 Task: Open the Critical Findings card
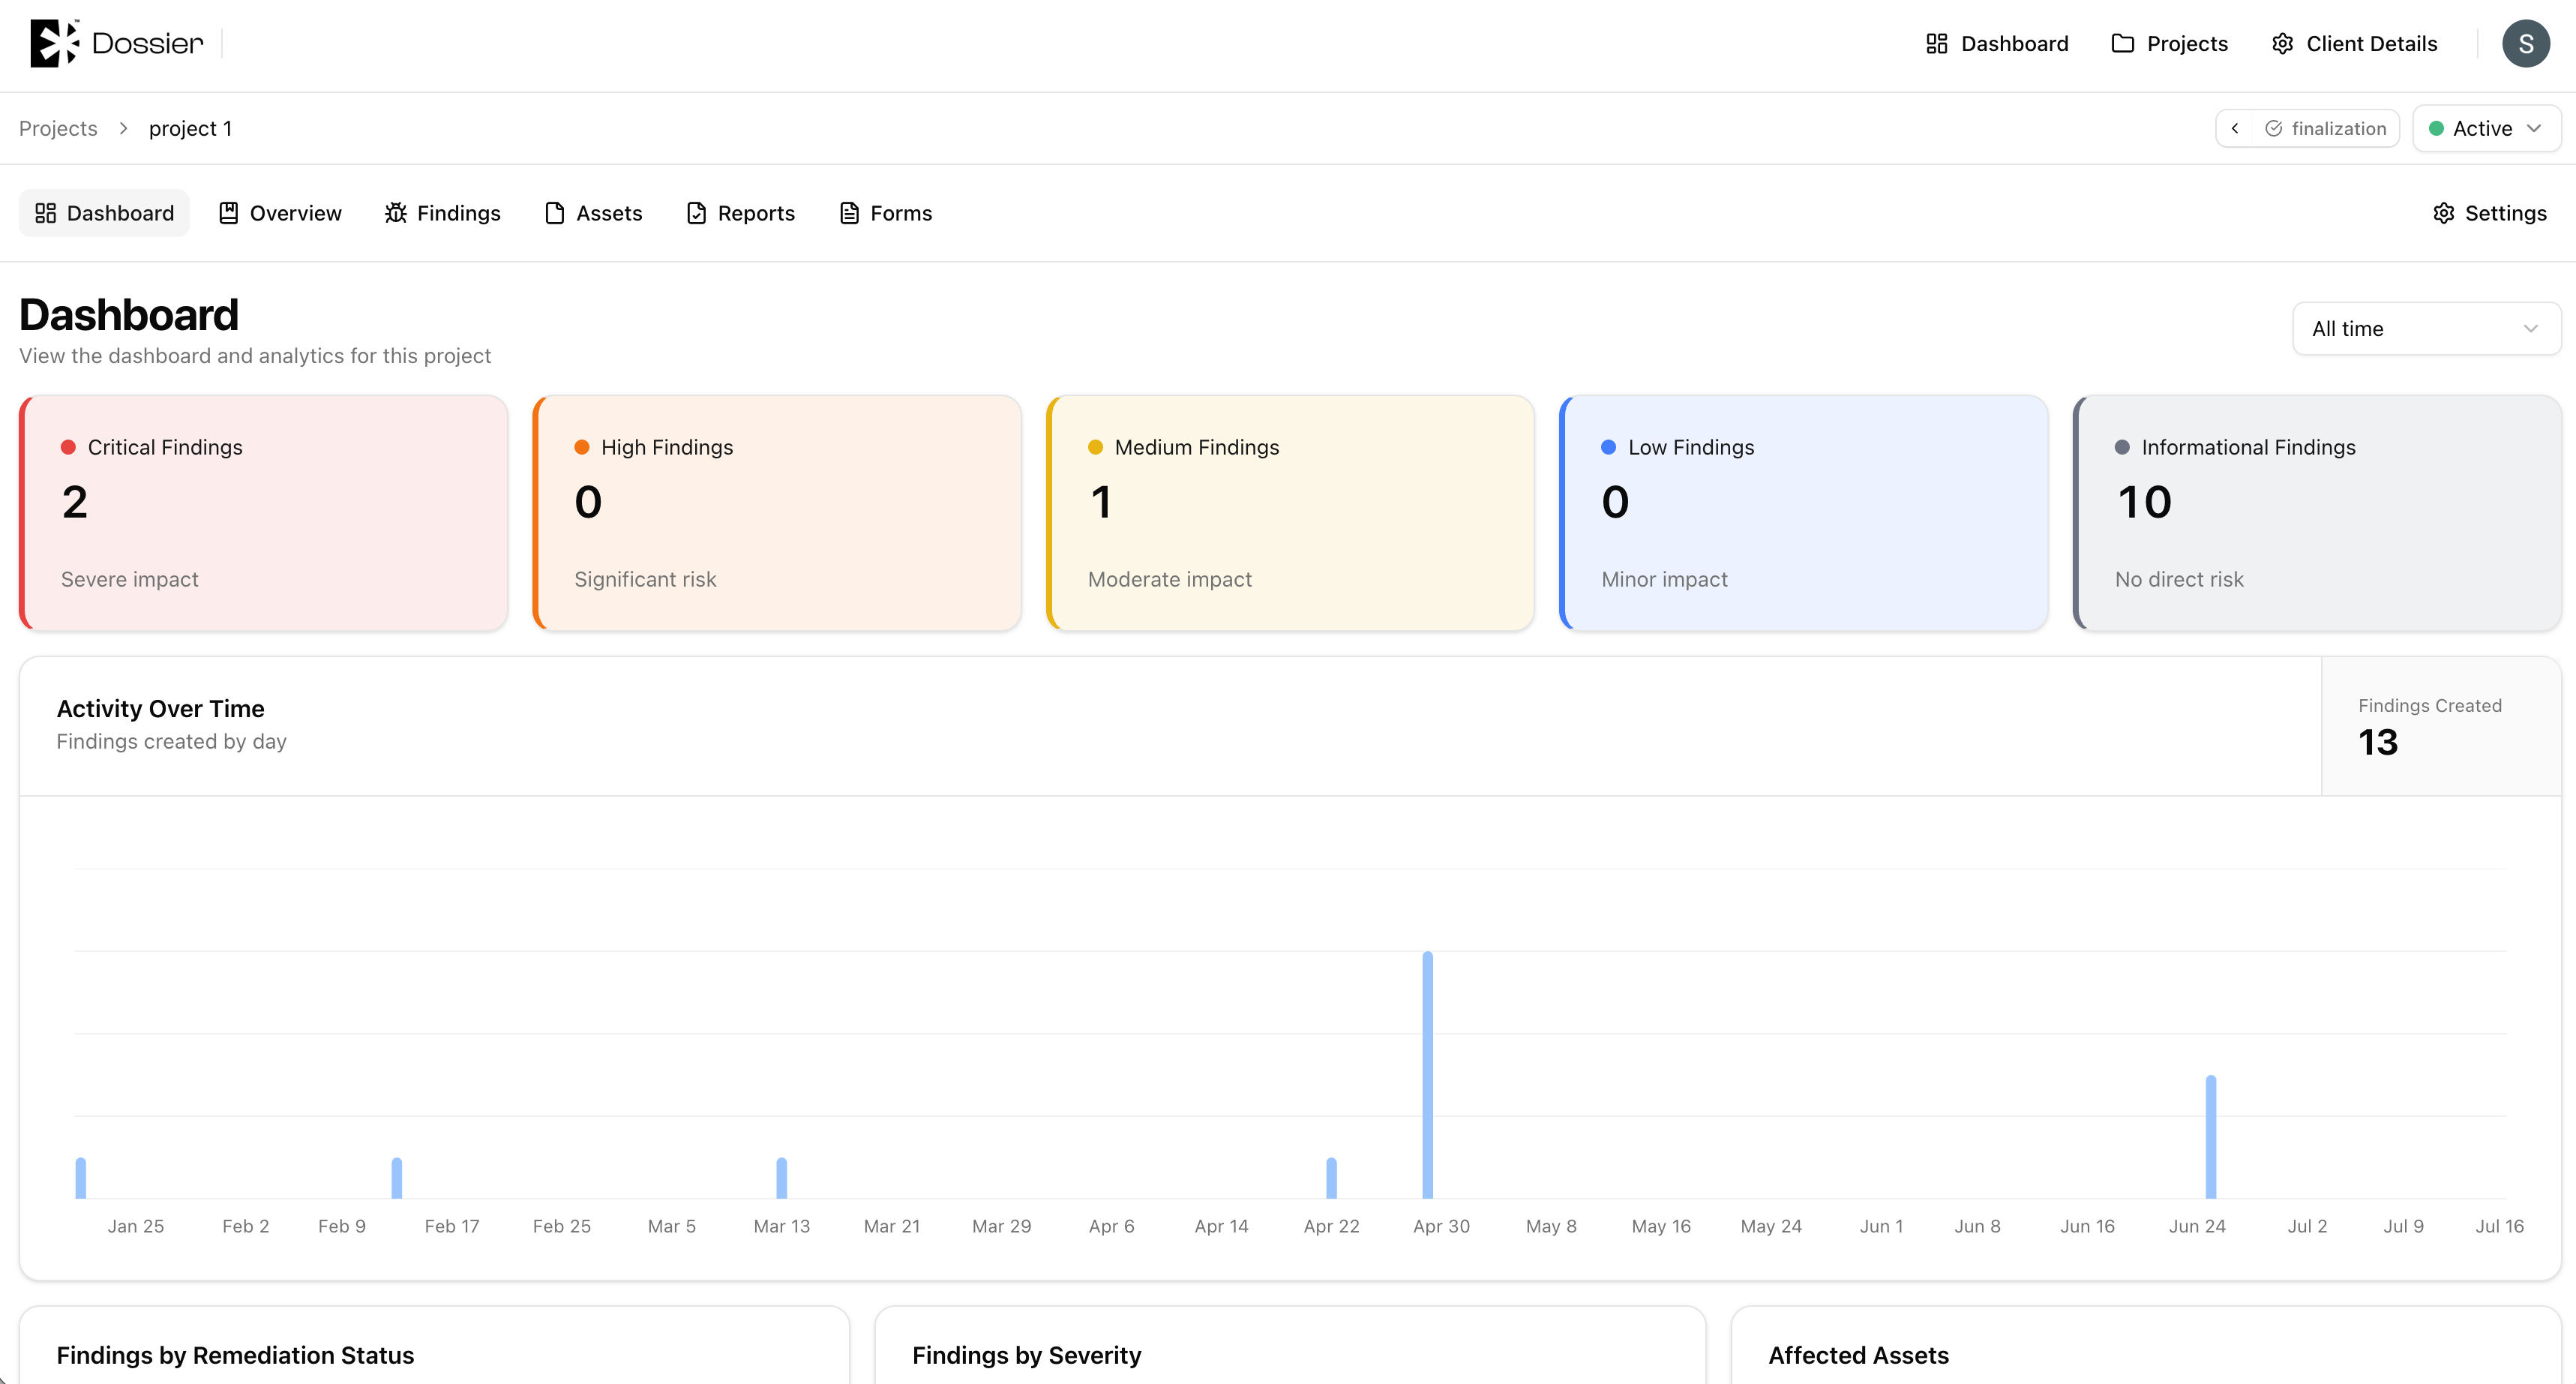click(x=263, y=513)
